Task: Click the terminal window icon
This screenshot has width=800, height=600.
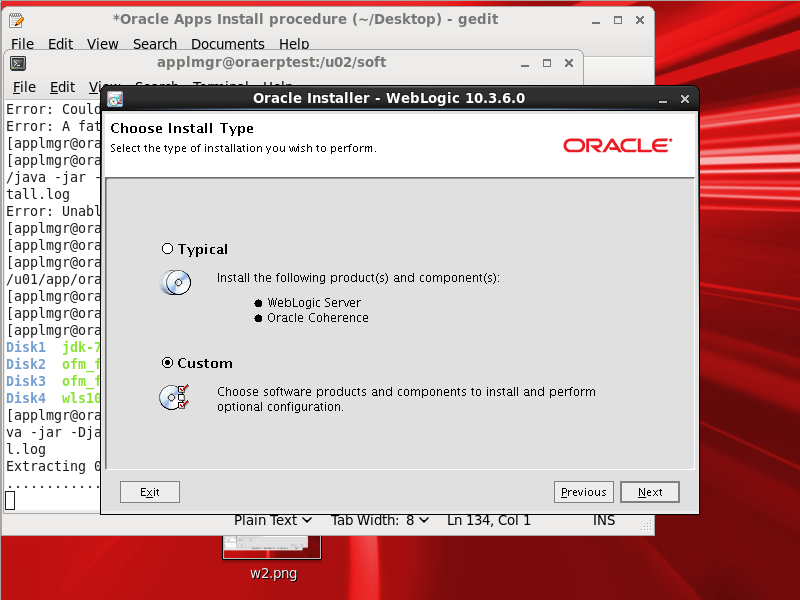Action: tap(18, 63)
